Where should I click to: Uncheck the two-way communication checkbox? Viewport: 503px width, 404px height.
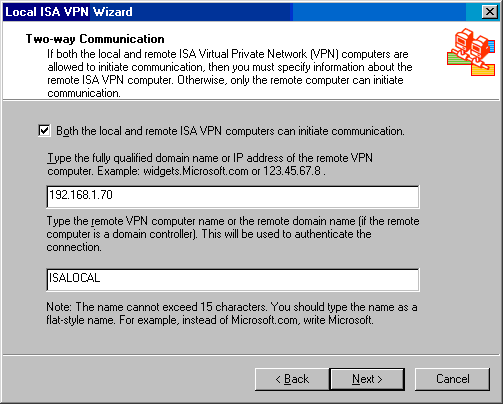coord(44,131)
